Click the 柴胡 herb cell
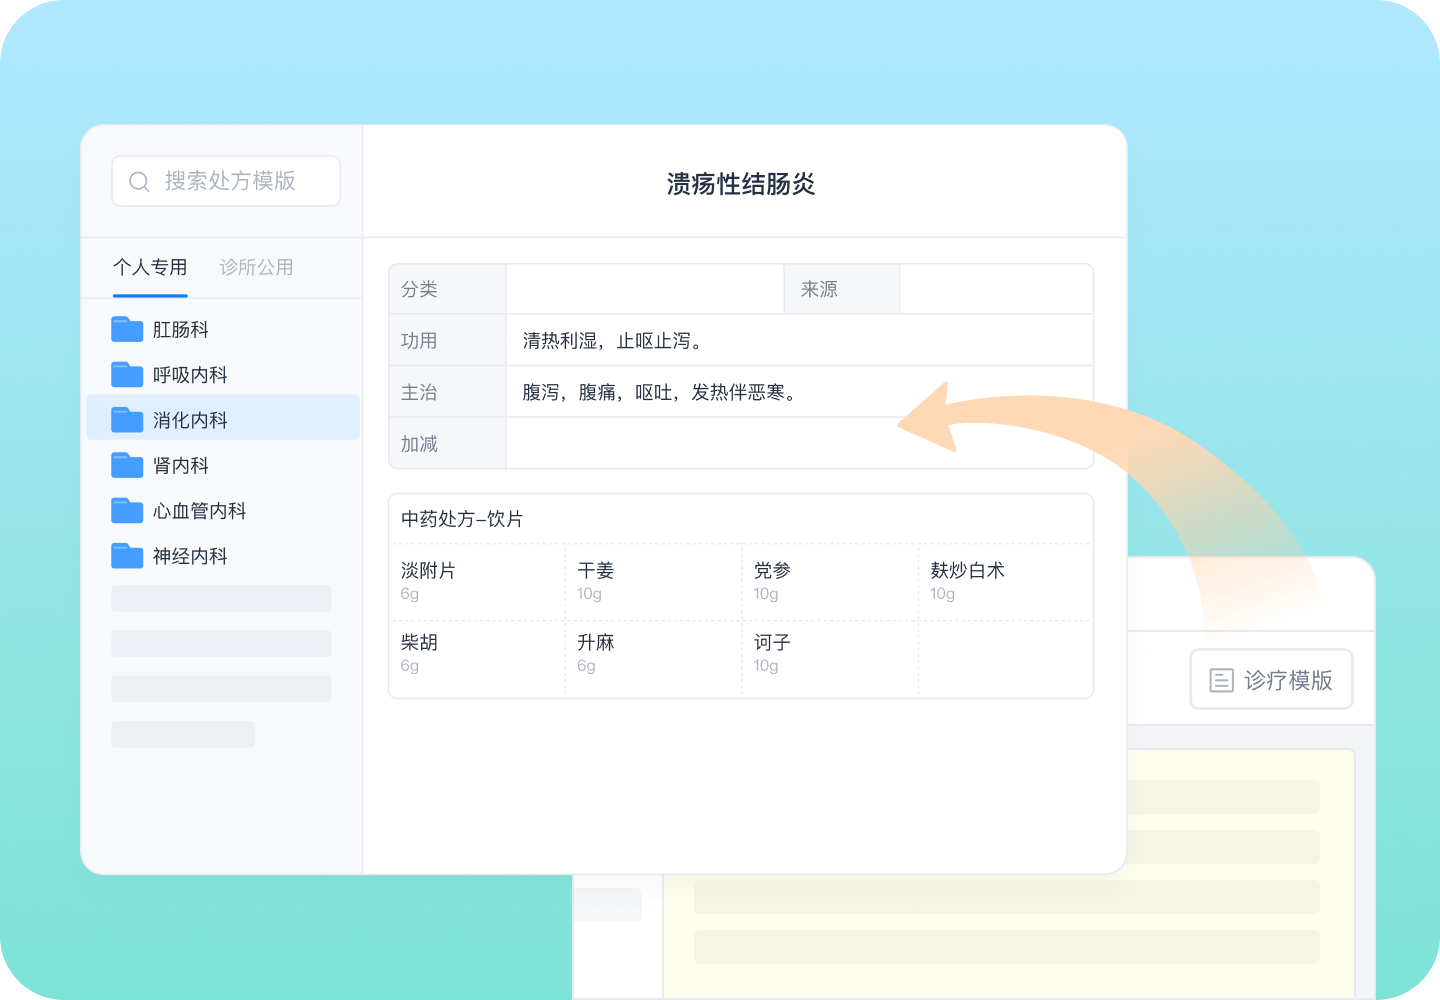This screenshot has width=1440, height=1000. click(x=477, y=653)
